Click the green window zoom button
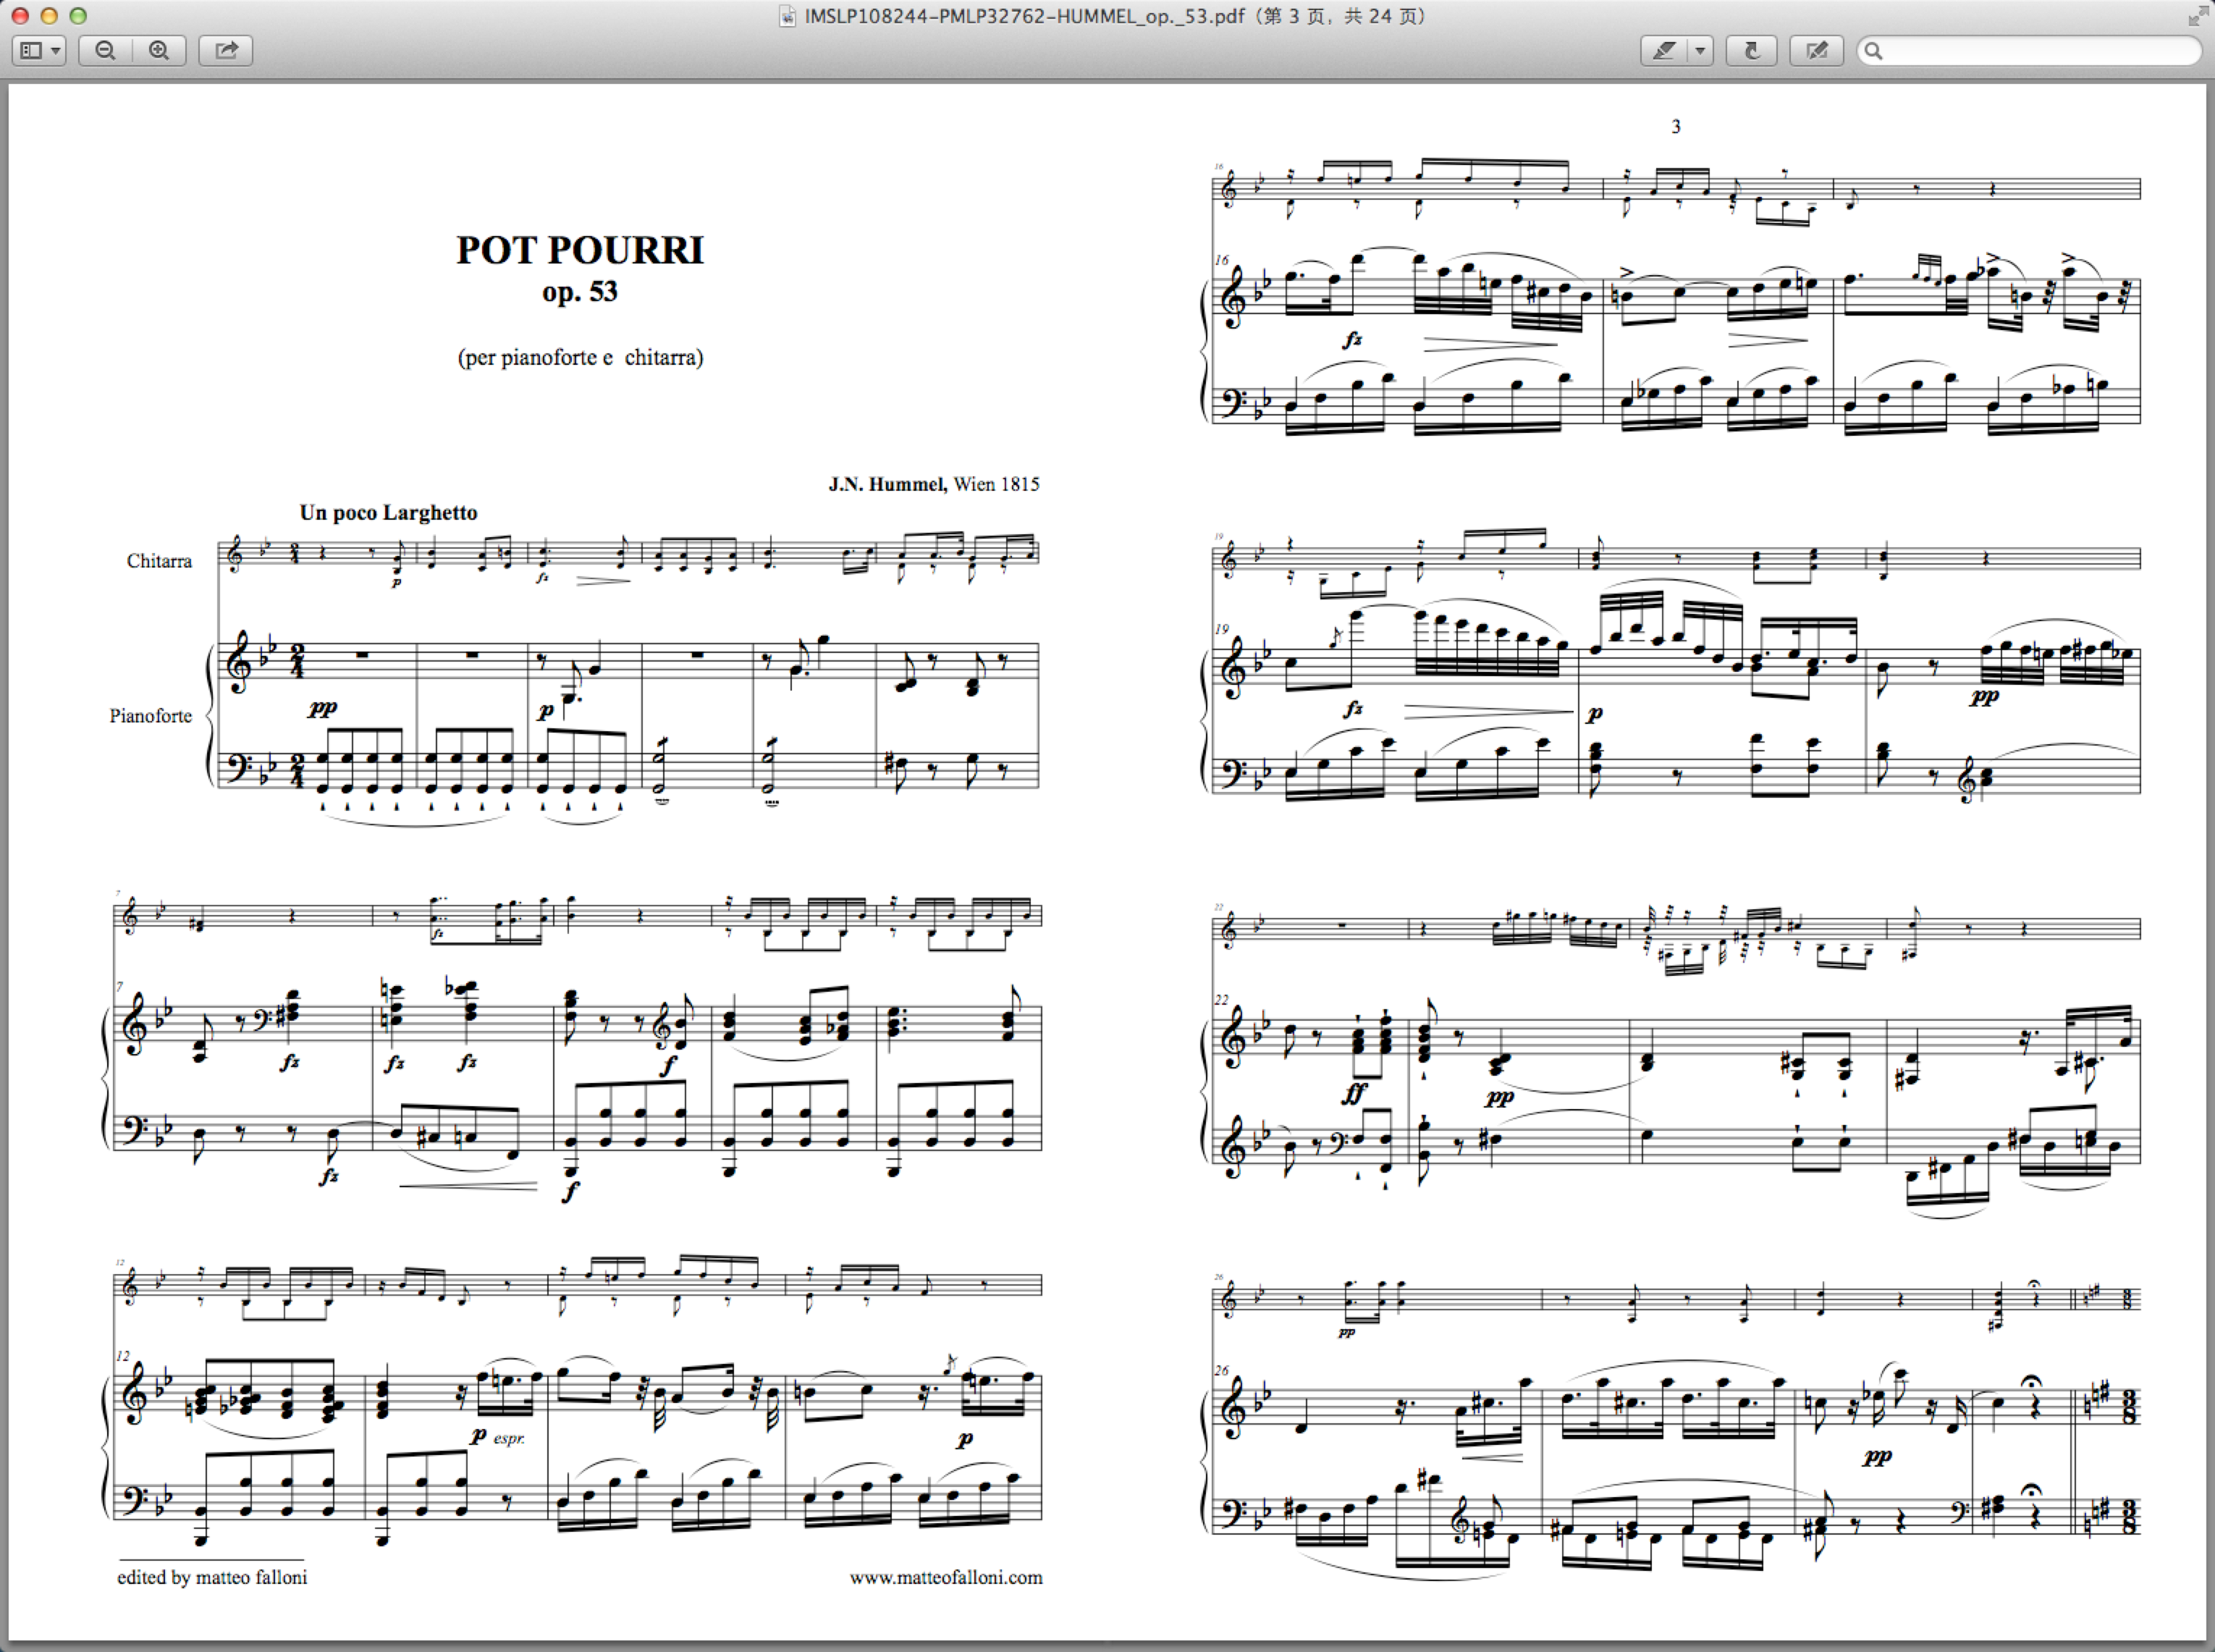The image size is (2215, 1652). 78,16
